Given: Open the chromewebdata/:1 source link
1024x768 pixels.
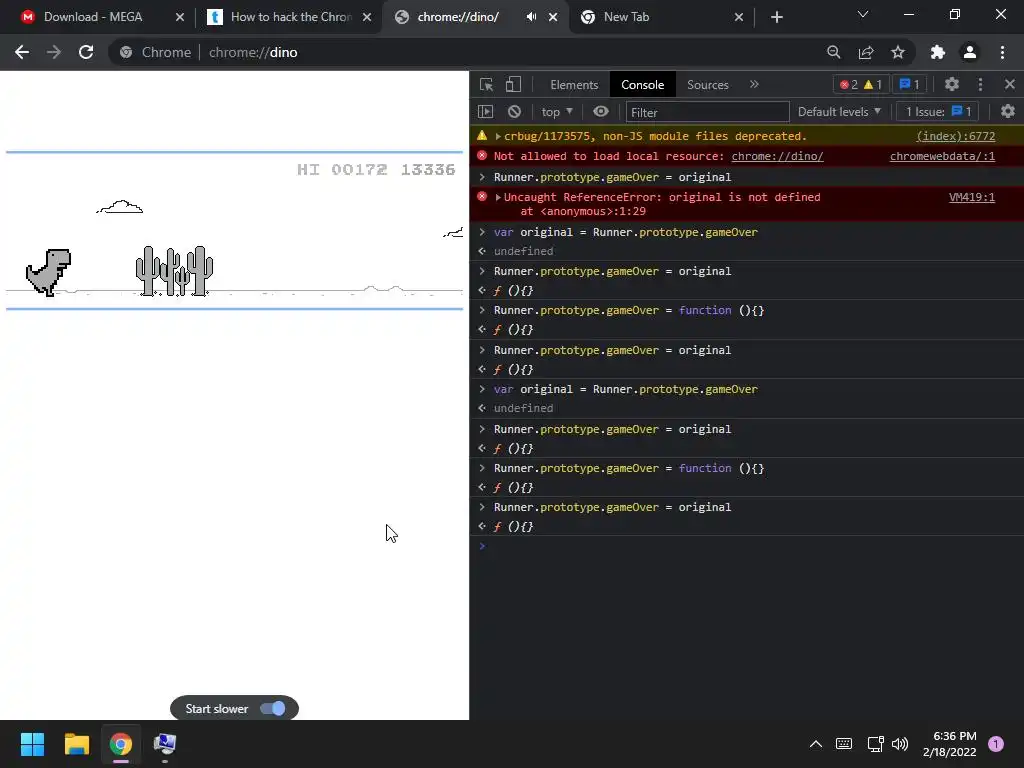Looking at the screenshot, I should (942, 156).
